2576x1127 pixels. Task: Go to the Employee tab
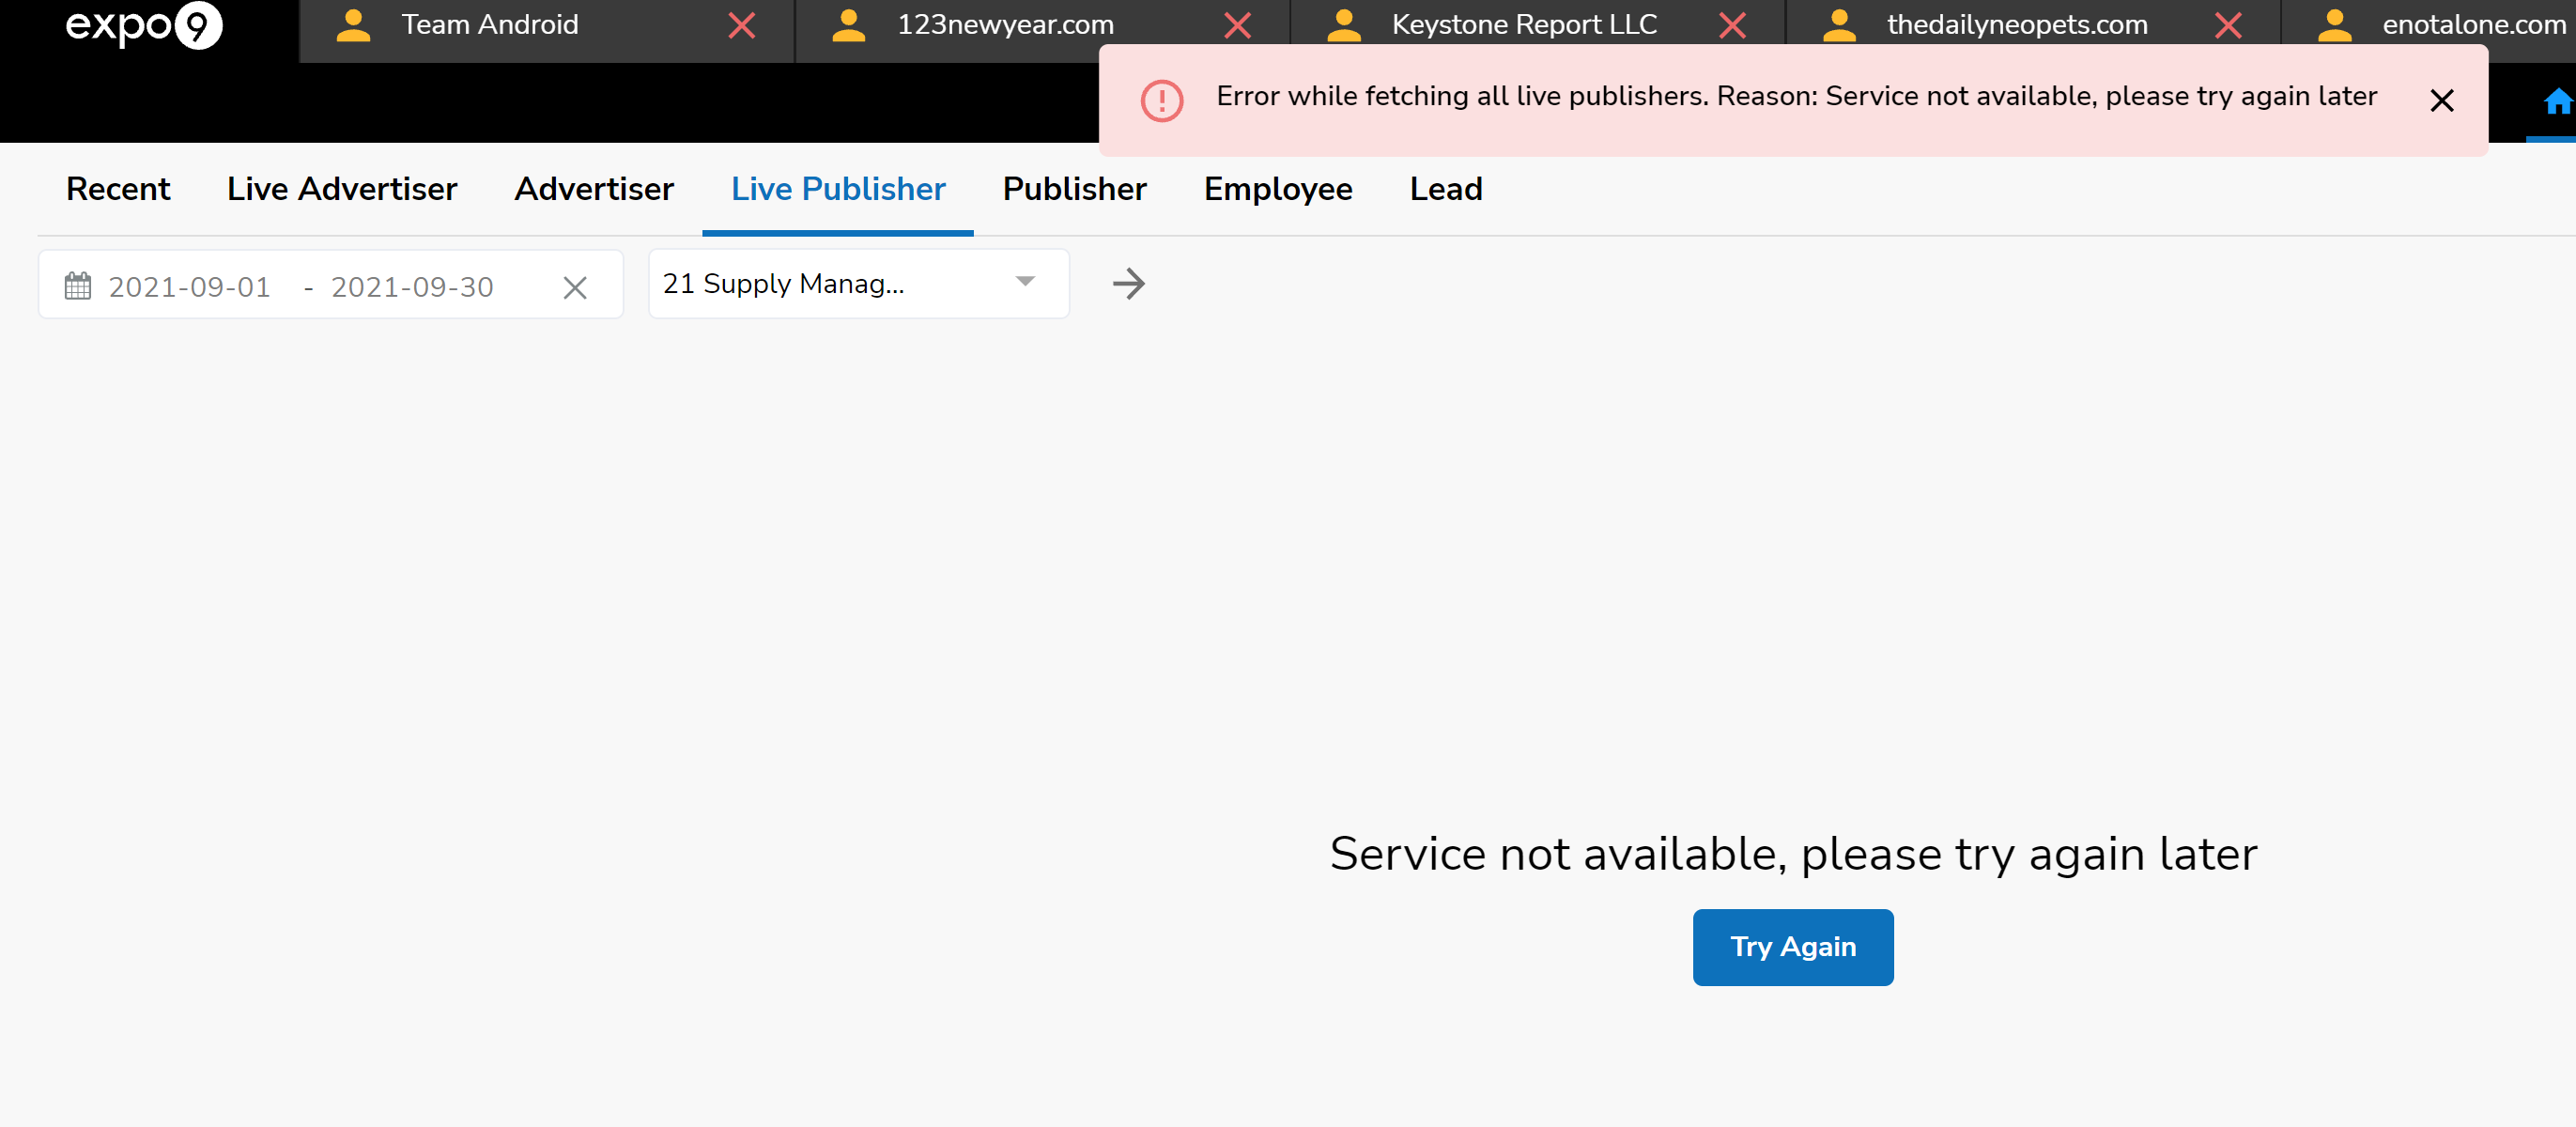click(1277, 189)
